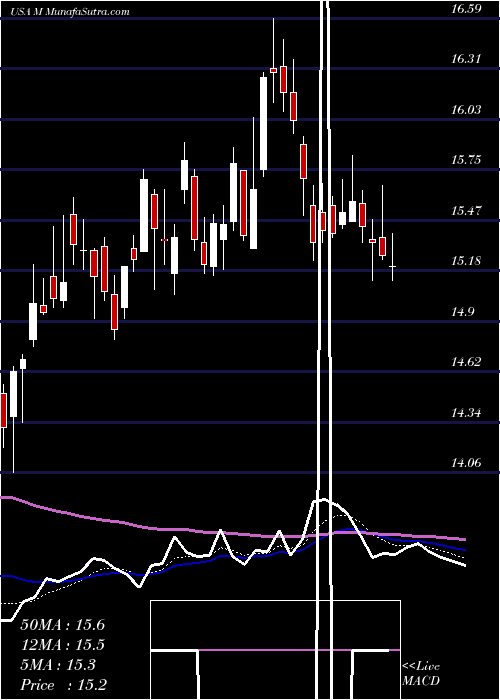Screen dimensions: 500x700
Task: Click the pink 50MA line in indicator panel
Action: pyautogui.click(x=232, y=533)
